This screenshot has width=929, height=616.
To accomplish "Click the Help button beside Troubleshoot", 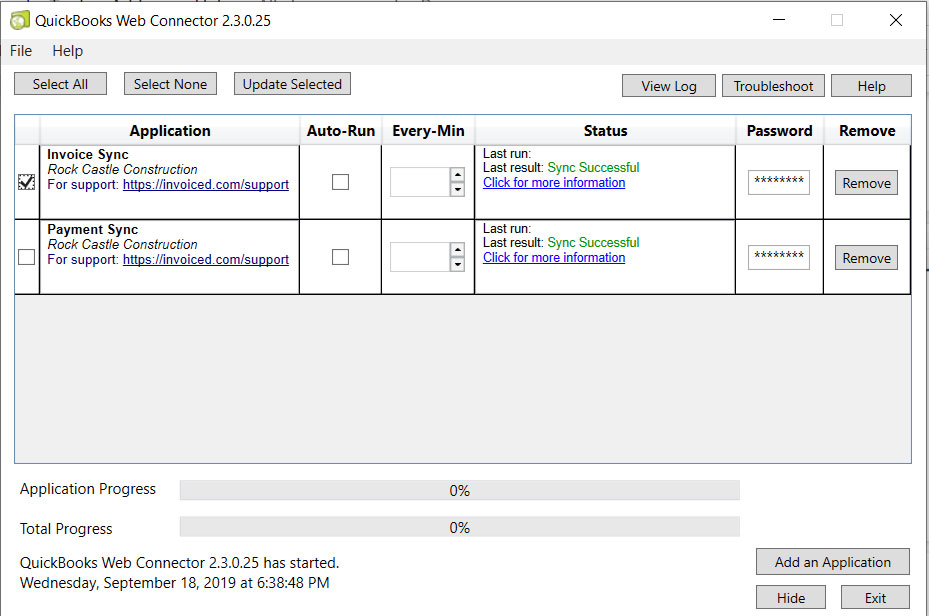I will coord(872,86).
